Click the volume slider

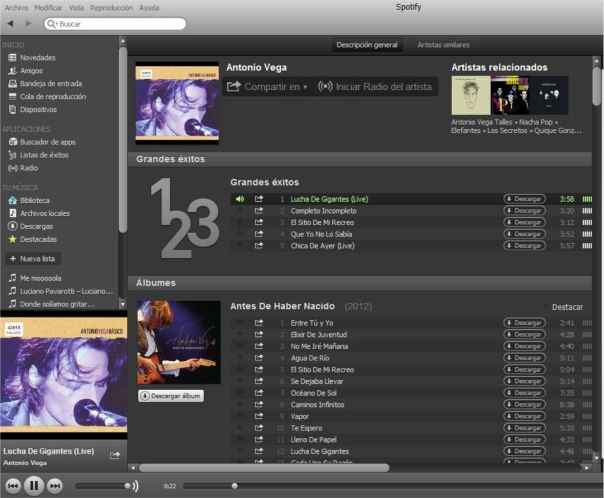(x=103, y=486)
